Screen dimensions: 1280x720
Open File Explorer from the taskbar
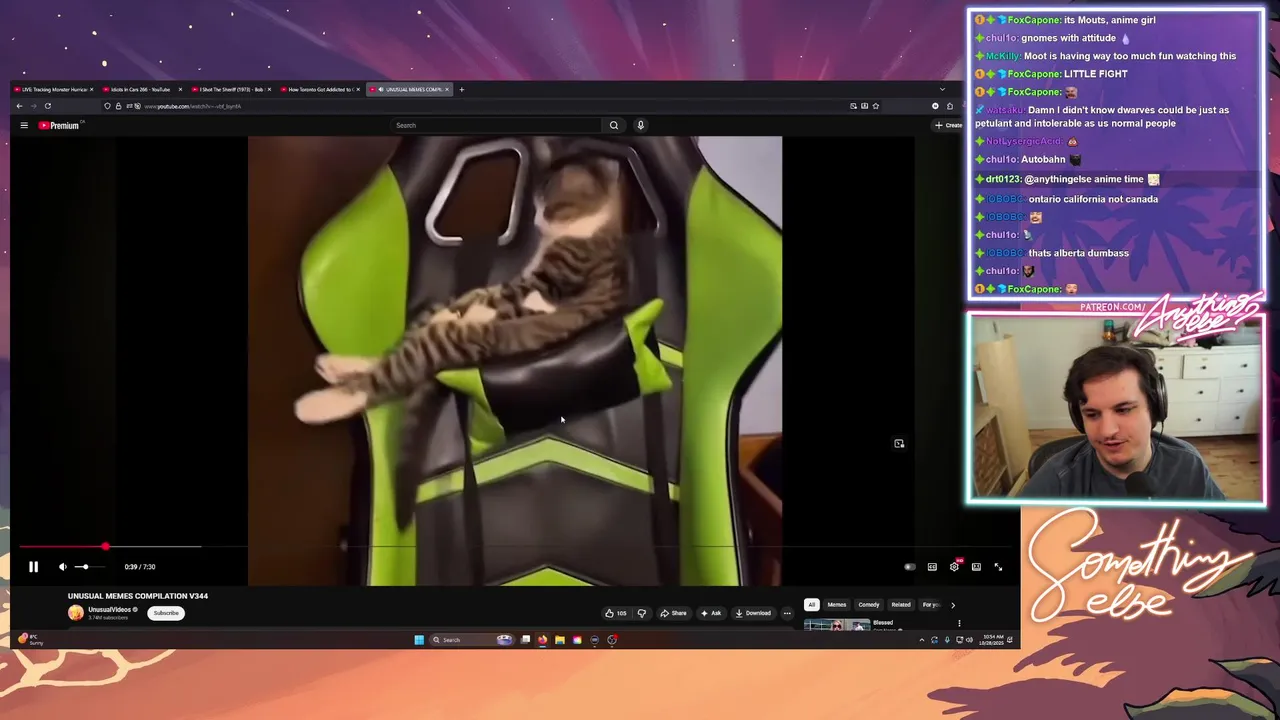(560, 640)
